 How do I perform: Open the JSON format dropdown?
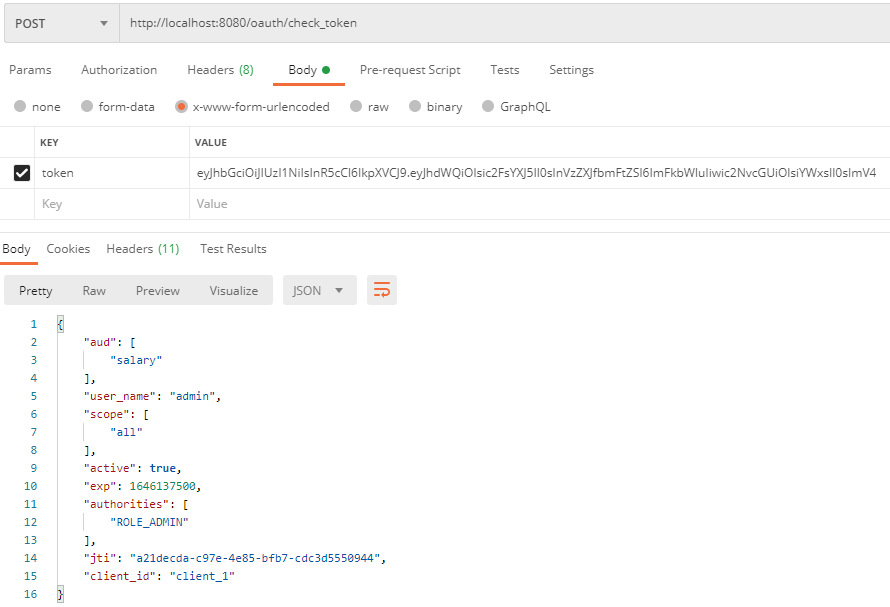(x=320, y=290)
